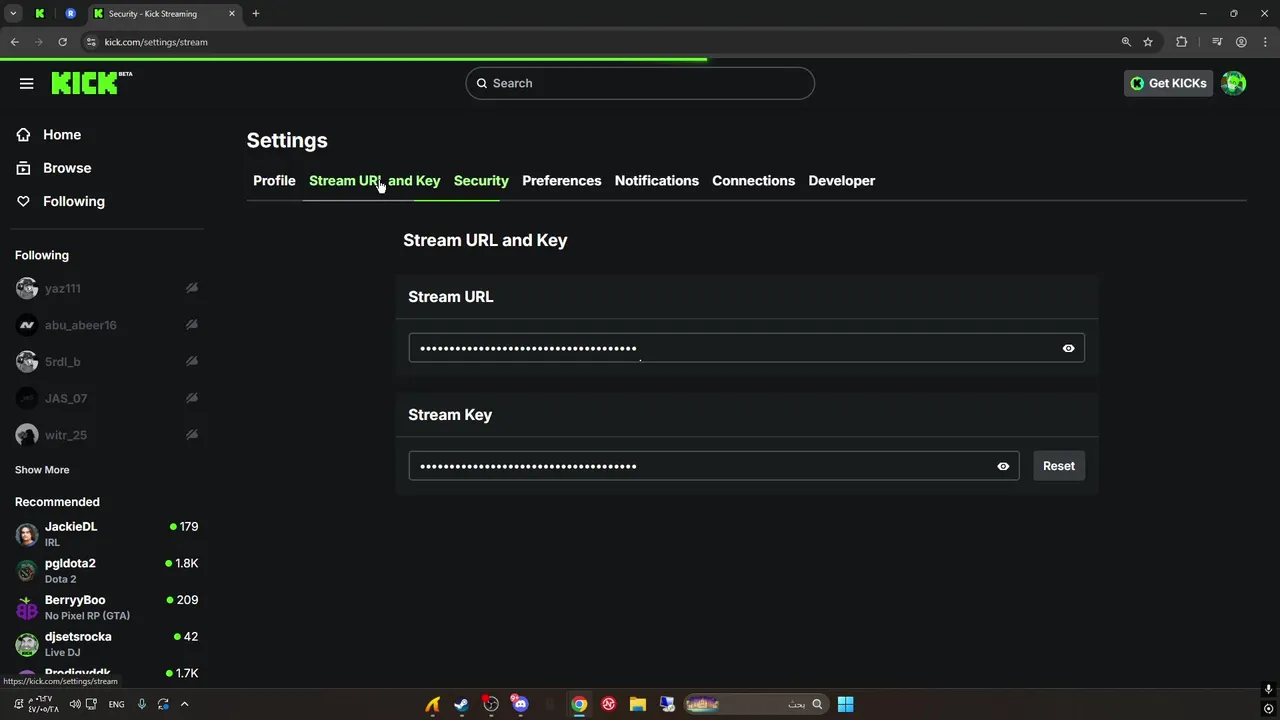This screenshot has height=720, width=1280.
Task: Click the address bar URL
Action: 156,42
